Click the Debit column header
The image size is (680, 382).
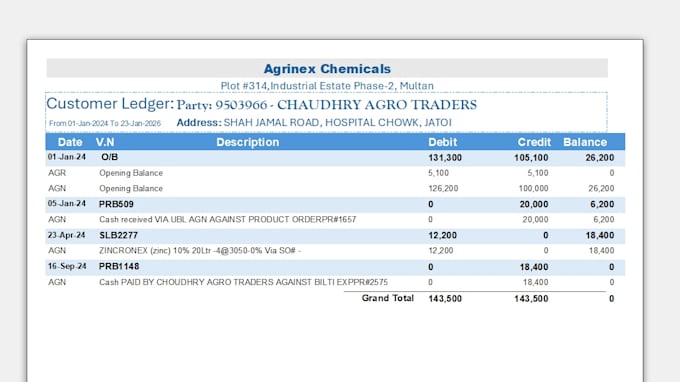click(x=442, y=142)
